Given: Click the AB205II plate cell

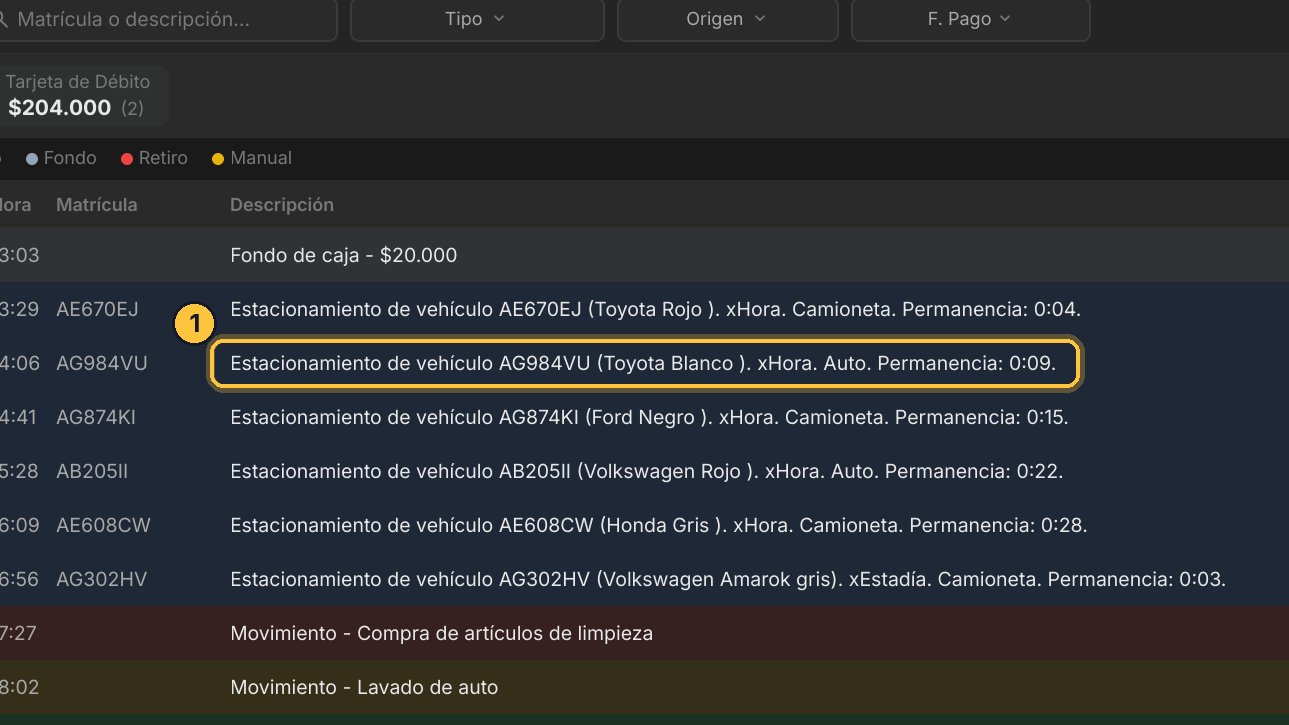Looking at the screenshot, I should [x=92, y=471].
